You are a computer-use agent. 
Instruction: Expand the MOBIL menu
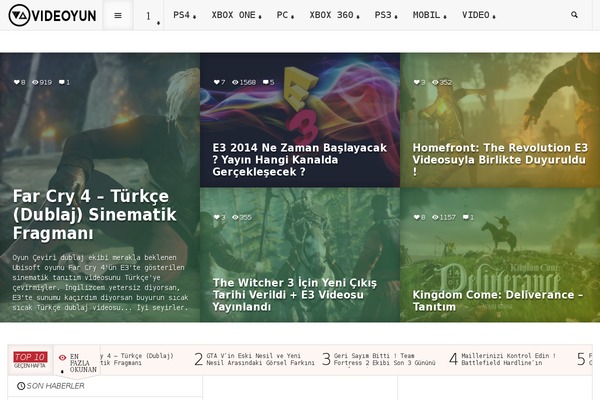[x=429, y=15]
